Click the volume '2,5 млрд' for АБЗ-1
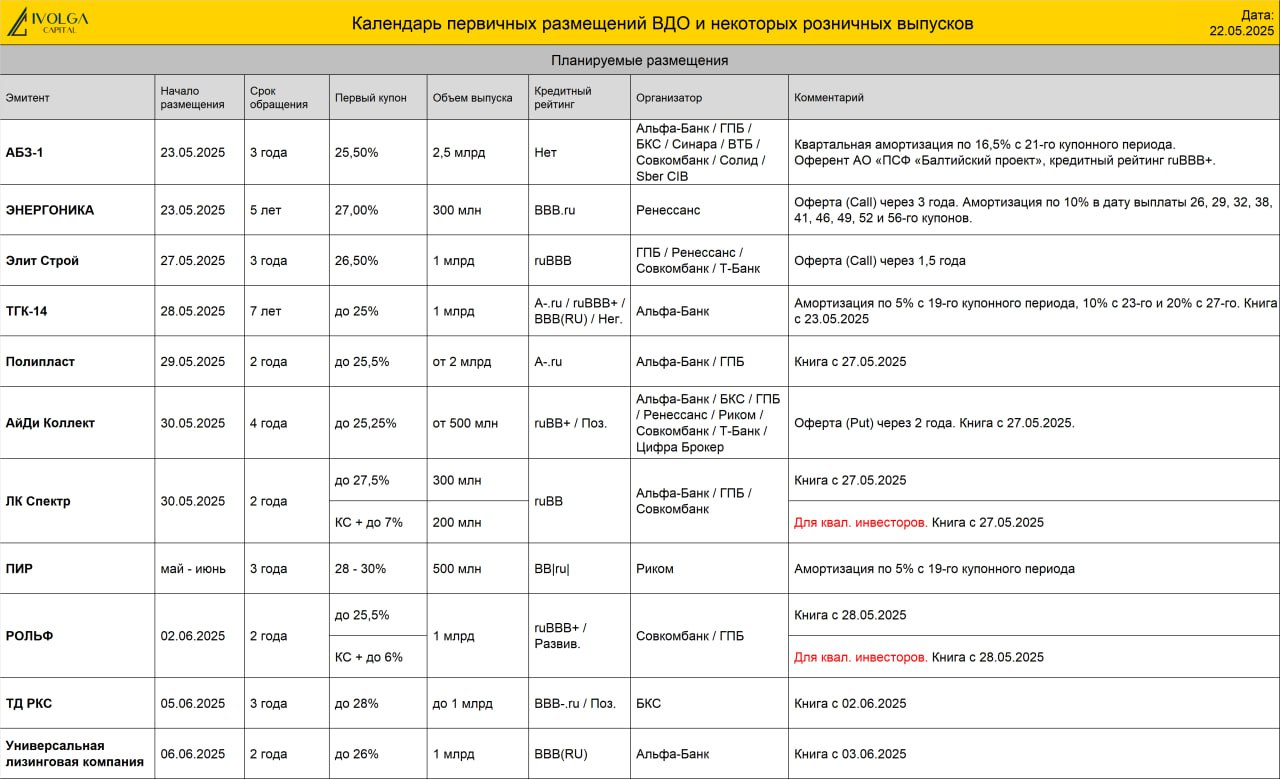1280x779 pixels. click(459, 153)
